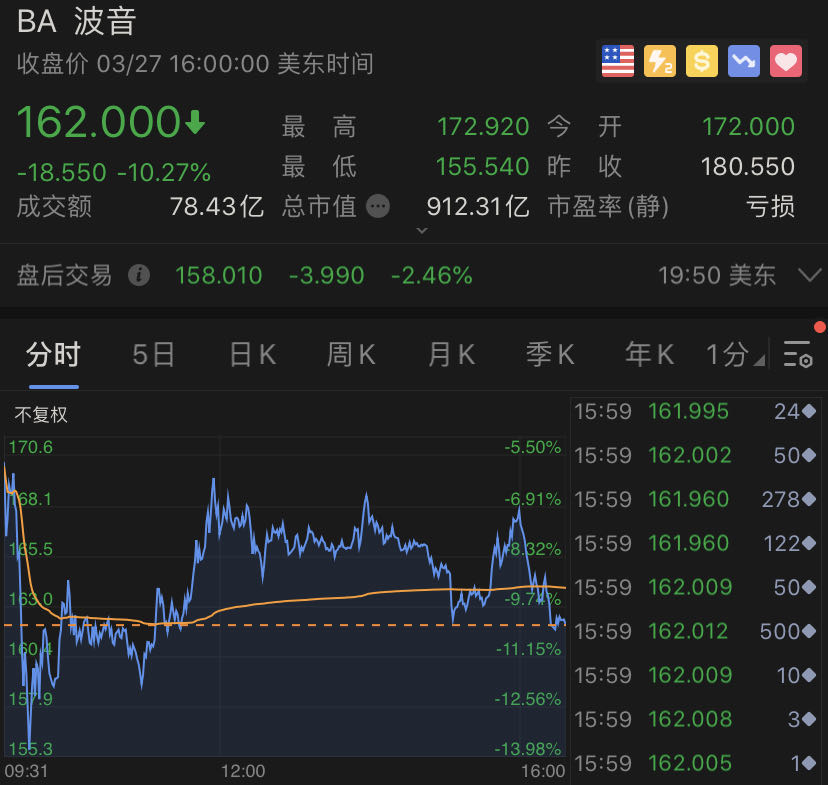The width and height of the screenshot is (828, 785).
Task: Switch to the 周K tab
Action: tap(351, 354)
